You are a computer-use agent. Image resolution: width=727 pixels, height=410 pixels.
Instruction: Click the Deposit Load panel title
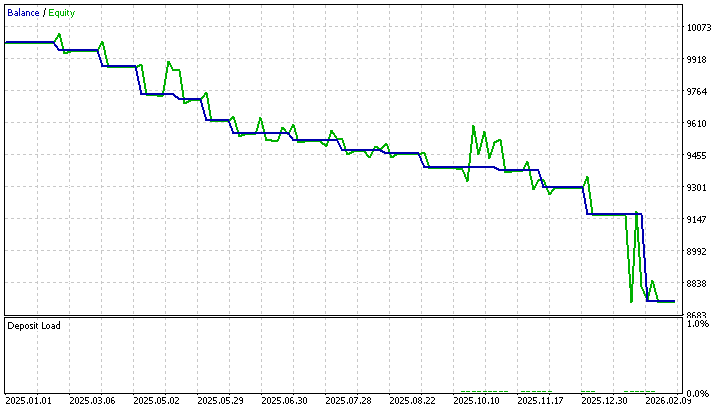(34, 326)
